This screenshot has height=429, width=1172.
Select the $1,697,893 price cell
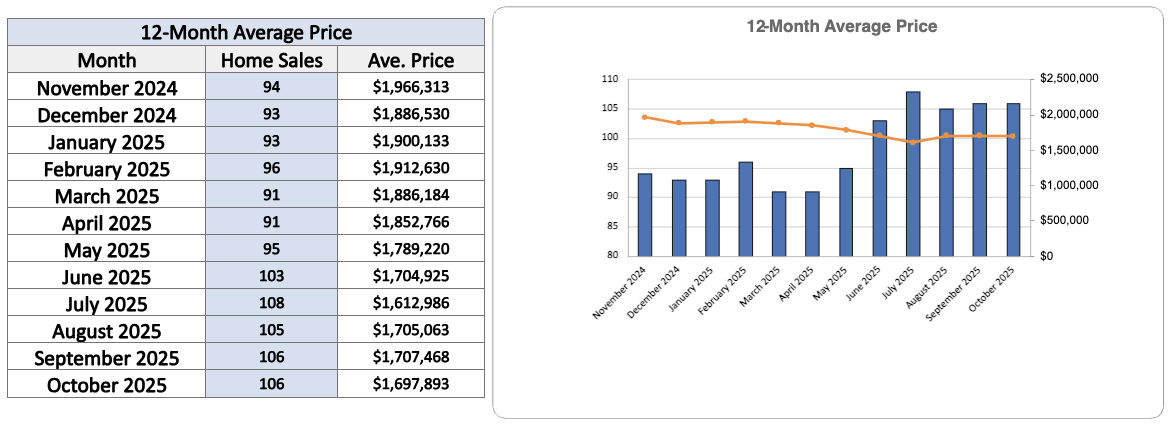[x=411, y=385]
